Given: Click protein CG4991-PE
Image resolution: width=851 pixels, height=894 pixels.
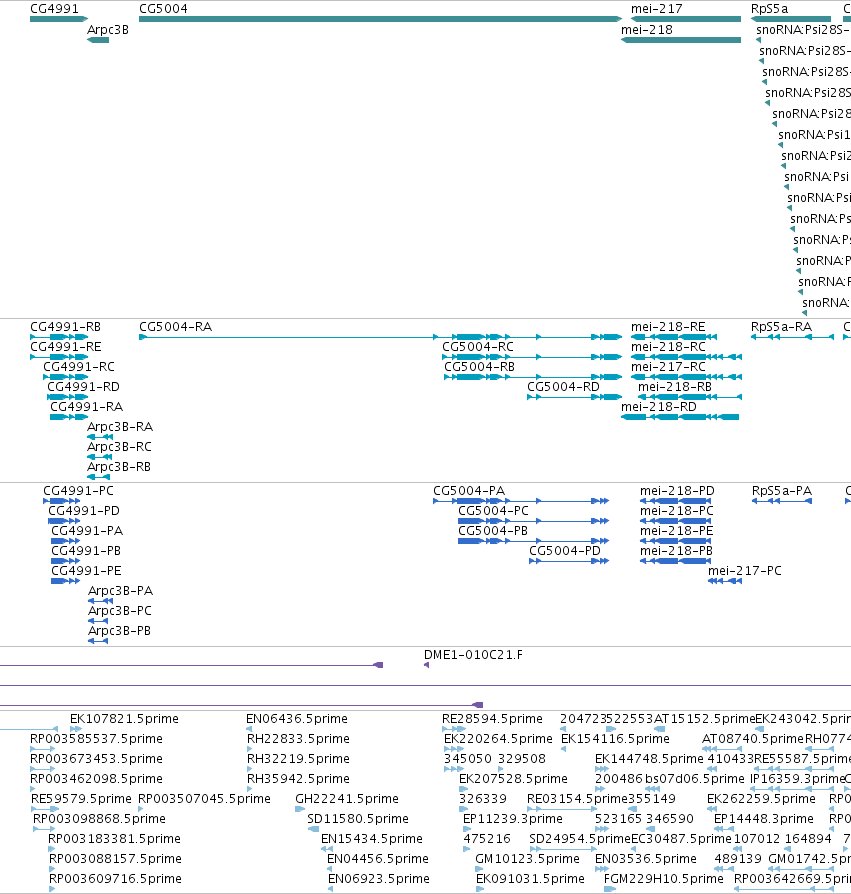Looking at the screenshot, I should pos(86,571).
